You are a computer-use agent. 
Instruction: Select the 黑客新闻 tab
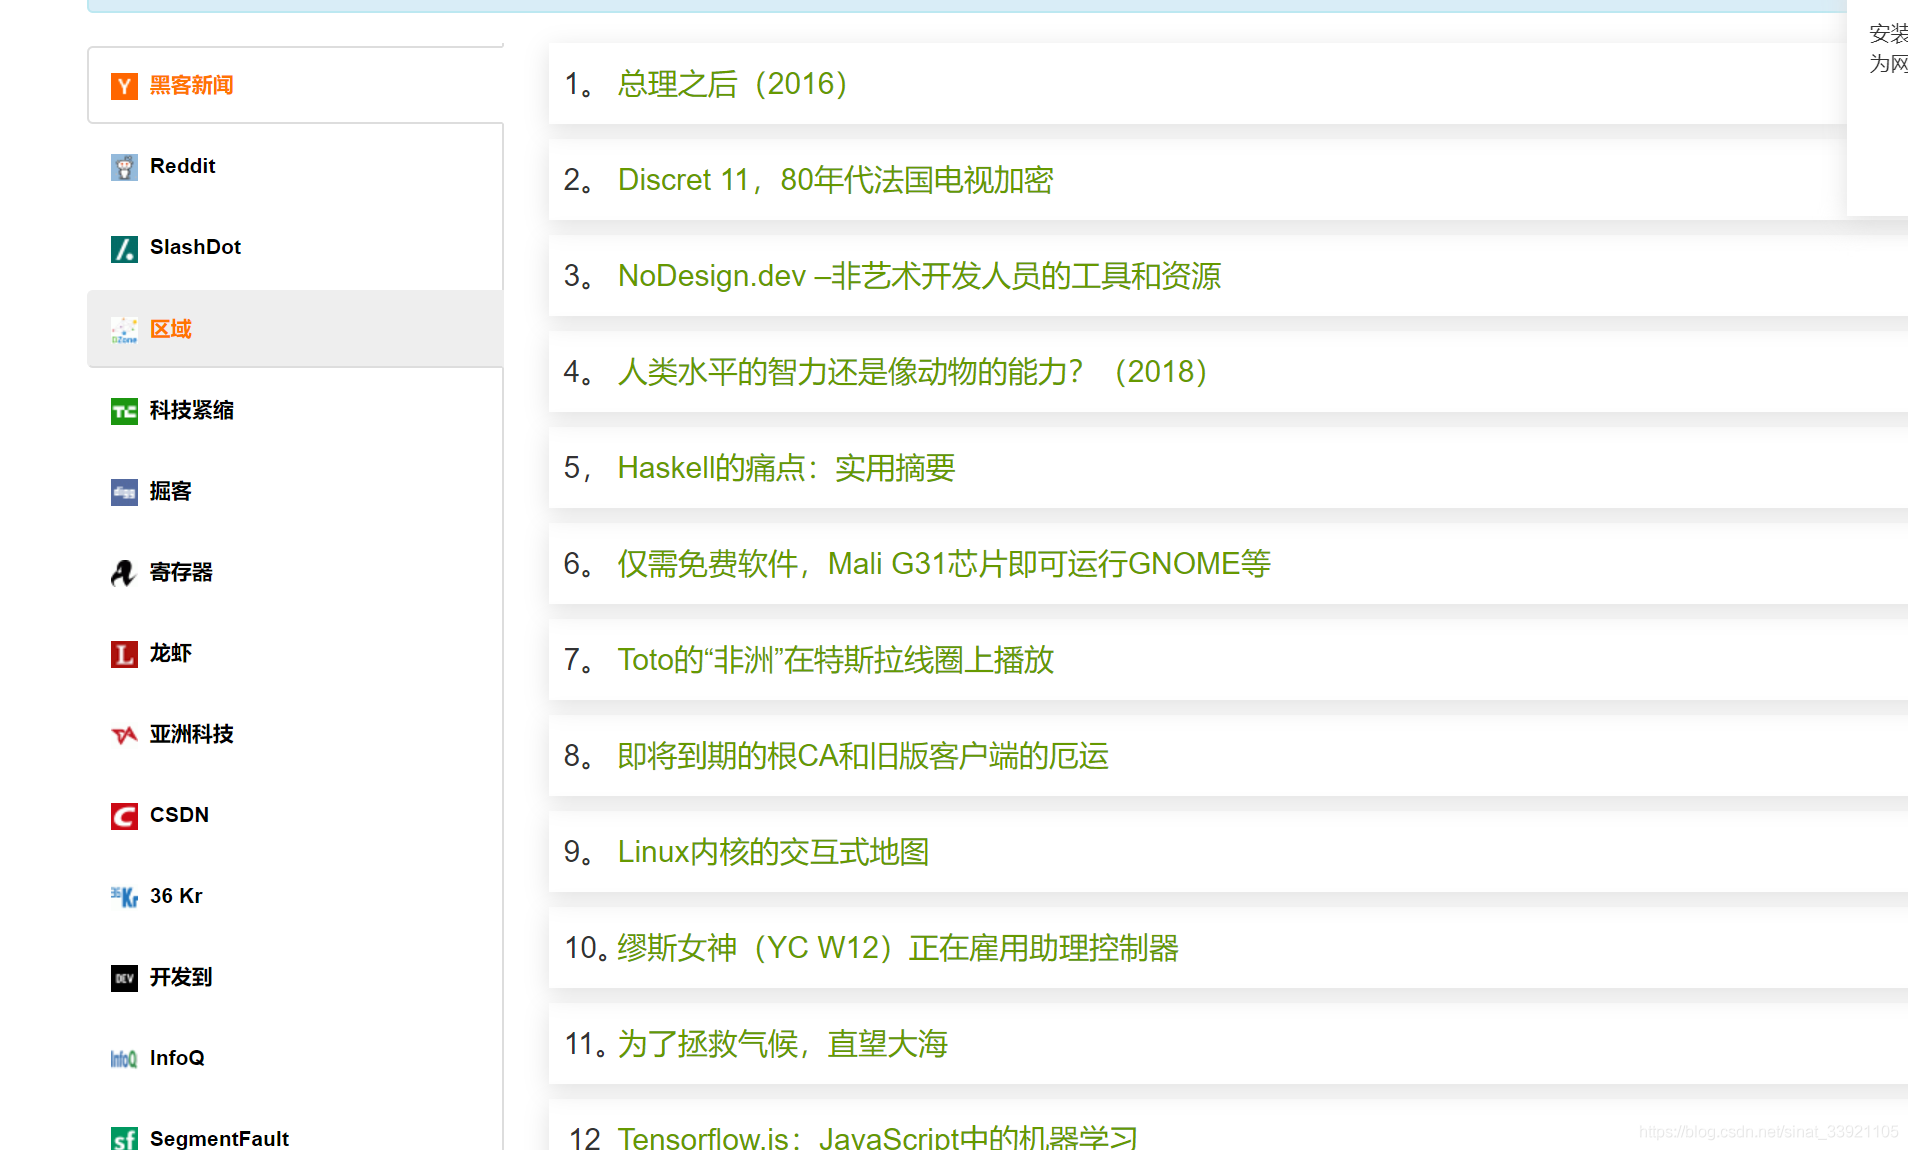click(x=295, y=85)
